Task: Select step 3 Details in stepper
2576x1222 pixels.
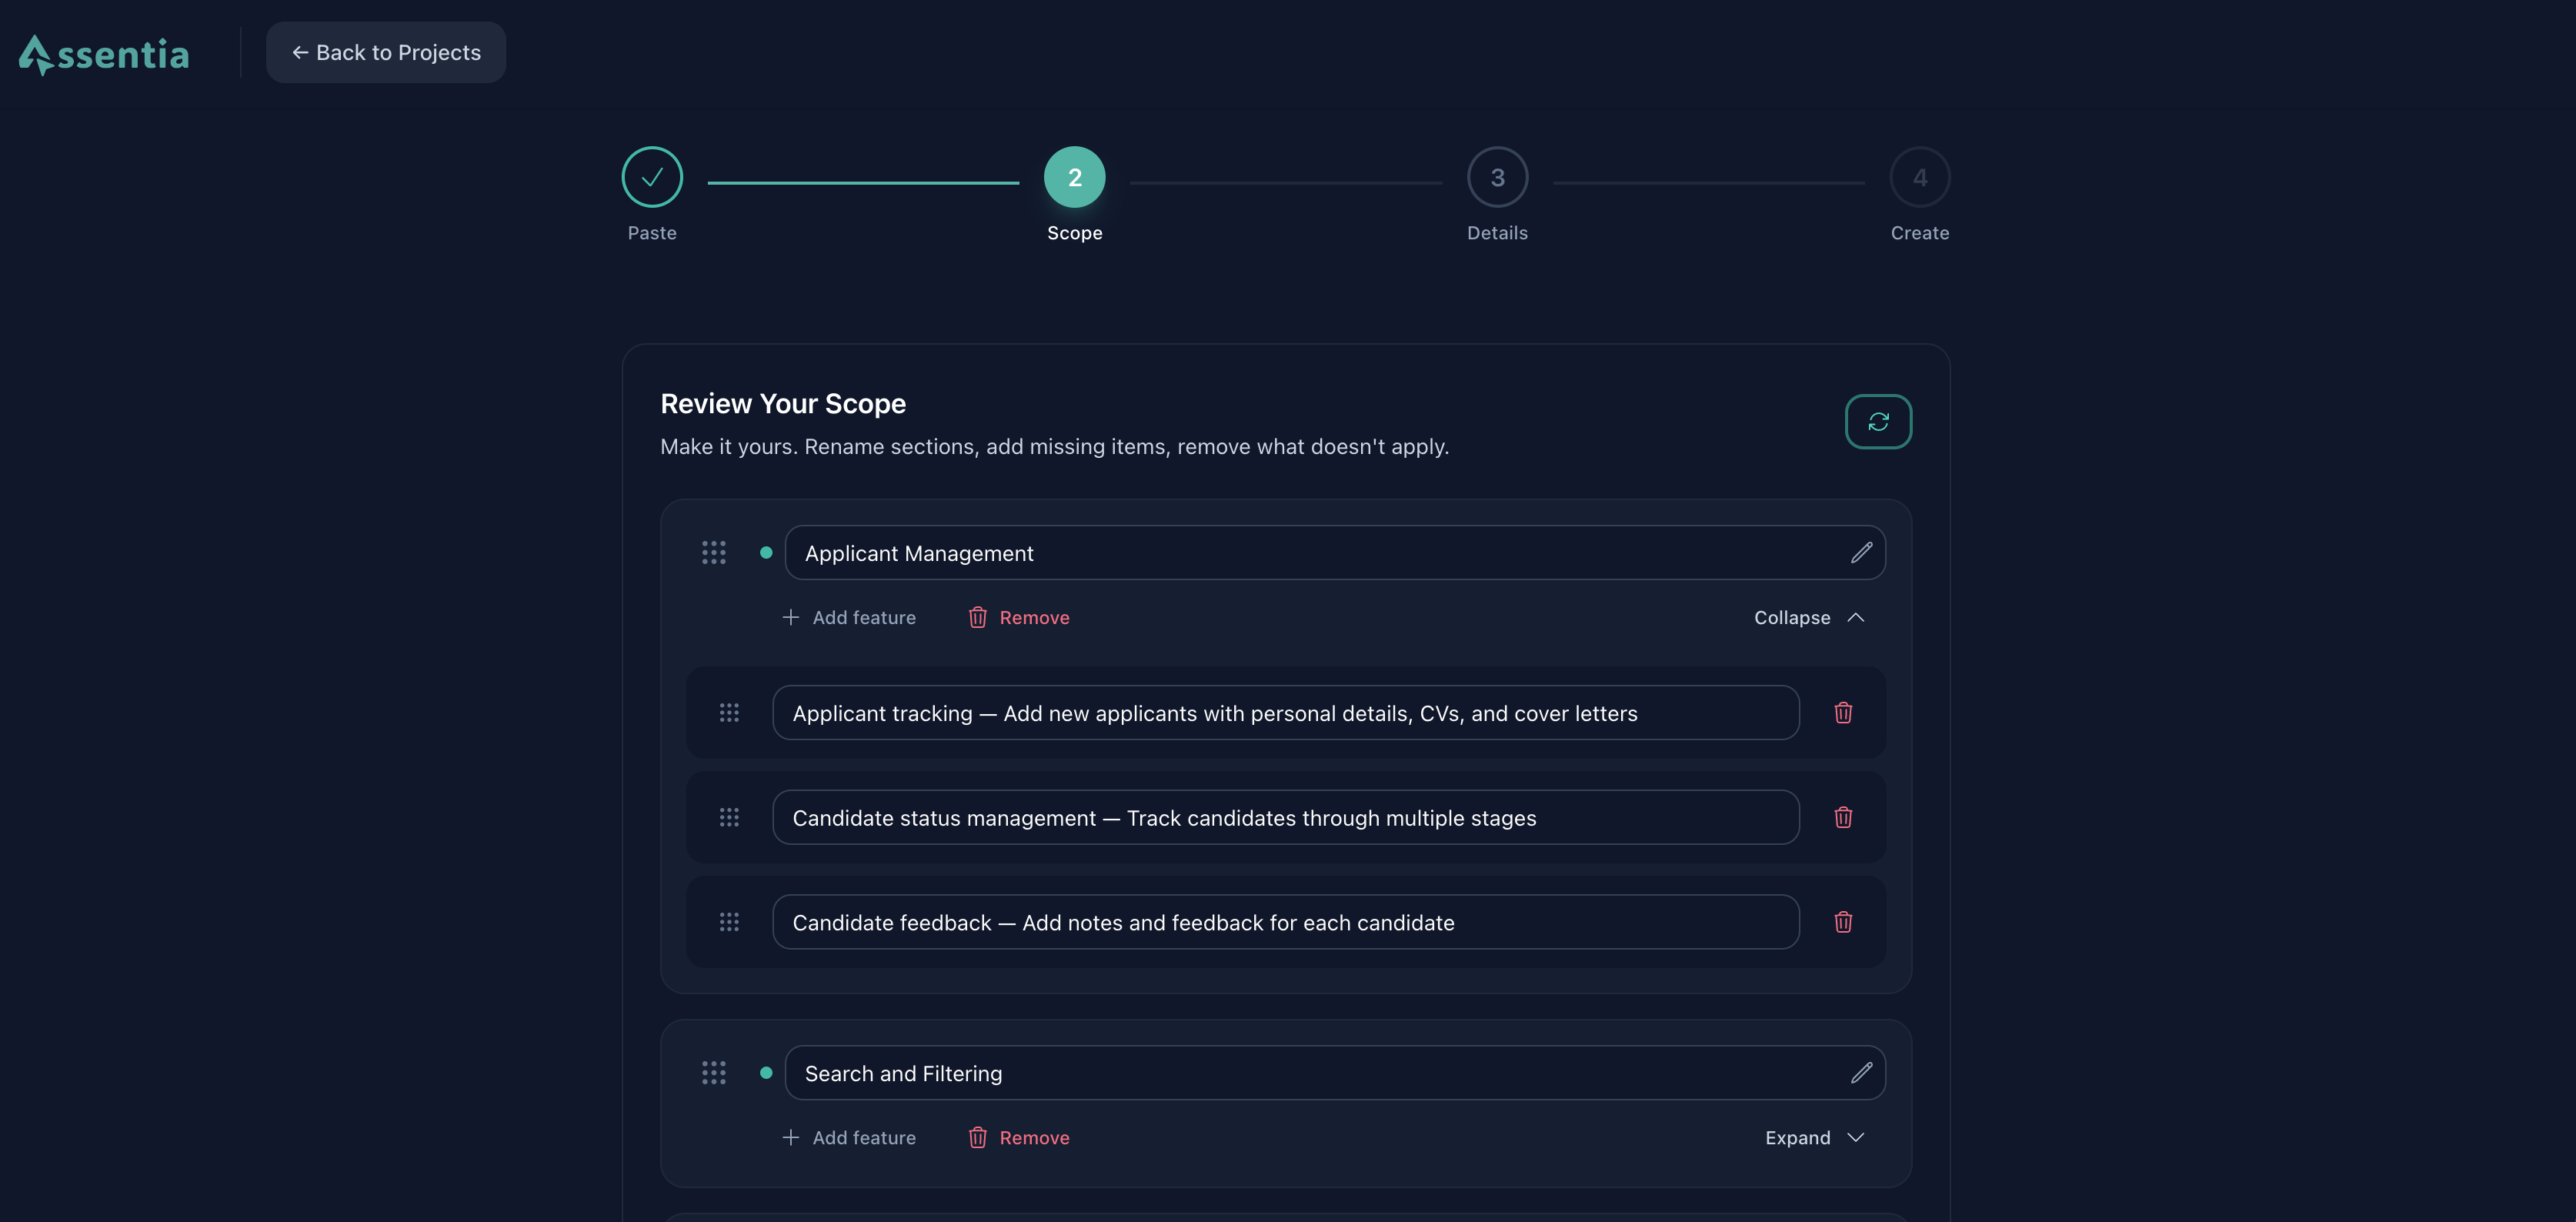Action: coord(1496,178)
